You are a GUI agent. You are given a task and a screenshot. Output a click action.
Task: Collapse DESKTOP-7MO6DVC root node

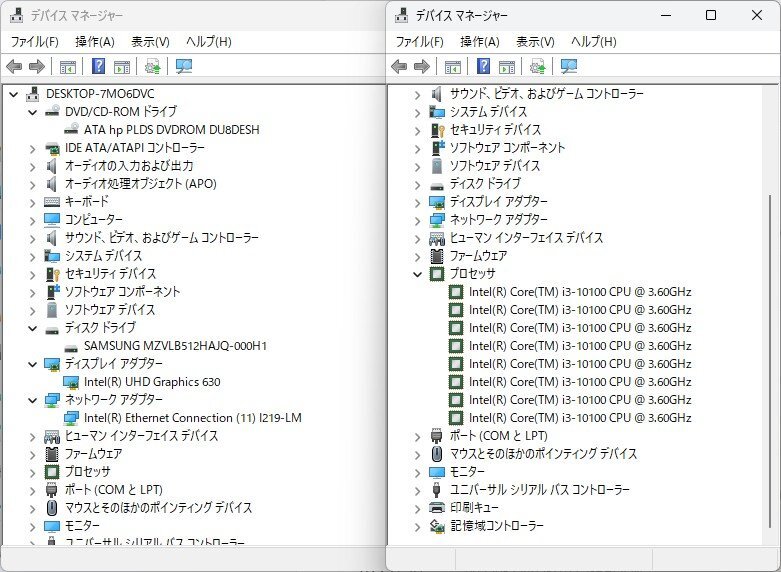14,94
